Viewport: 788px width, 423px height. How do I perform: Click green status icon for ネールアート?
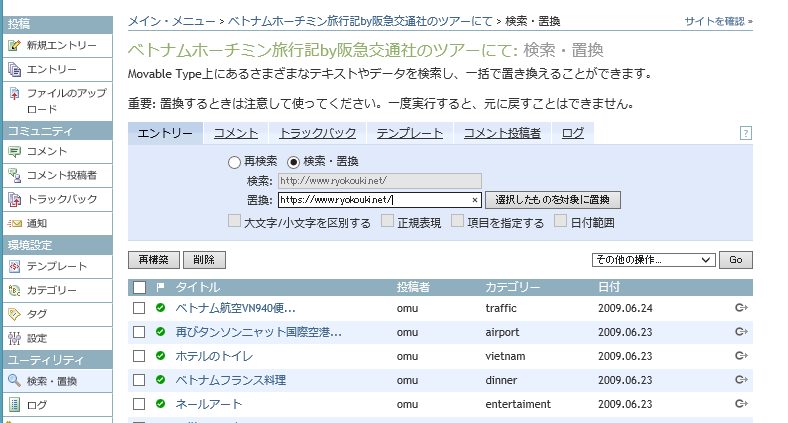[160, 403]
